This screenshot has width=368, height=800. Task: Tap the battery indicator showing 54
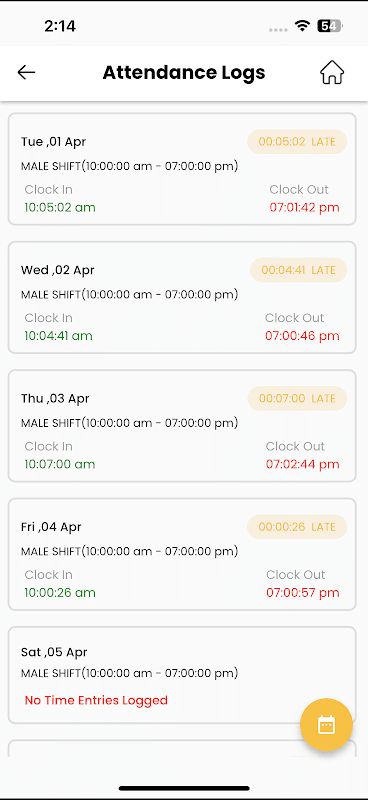[330, 26]
